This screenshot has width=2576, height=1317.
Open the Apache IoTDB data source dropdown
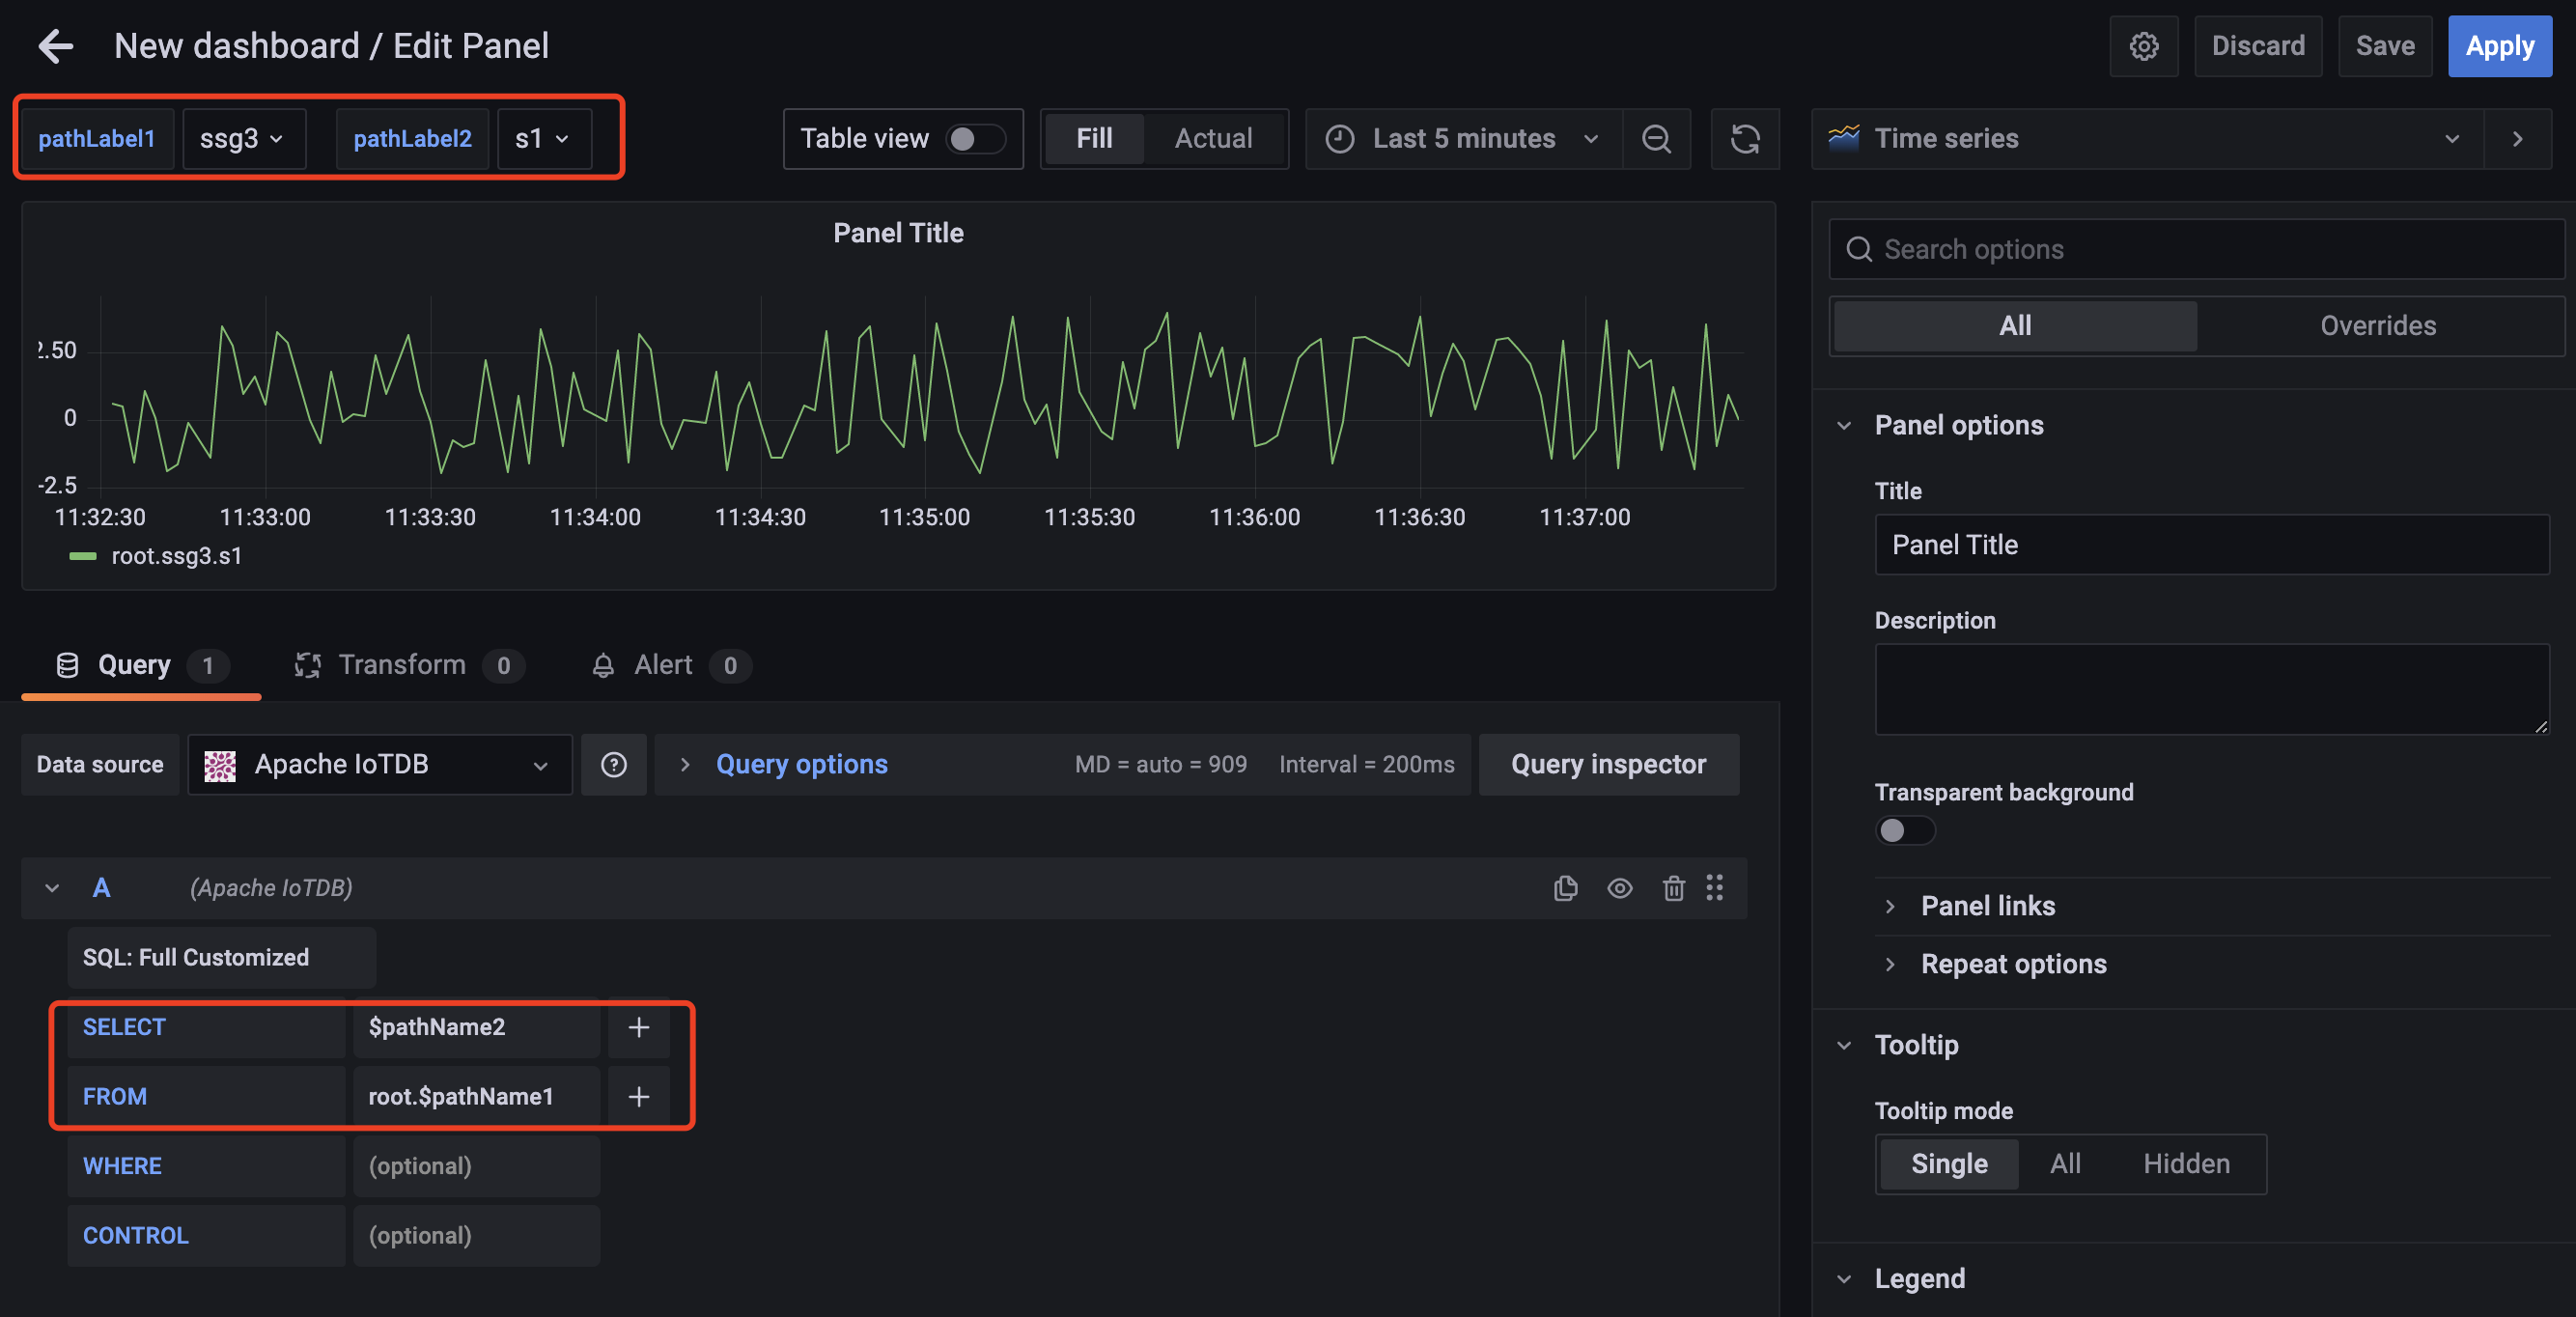click(x=379, y=765)
